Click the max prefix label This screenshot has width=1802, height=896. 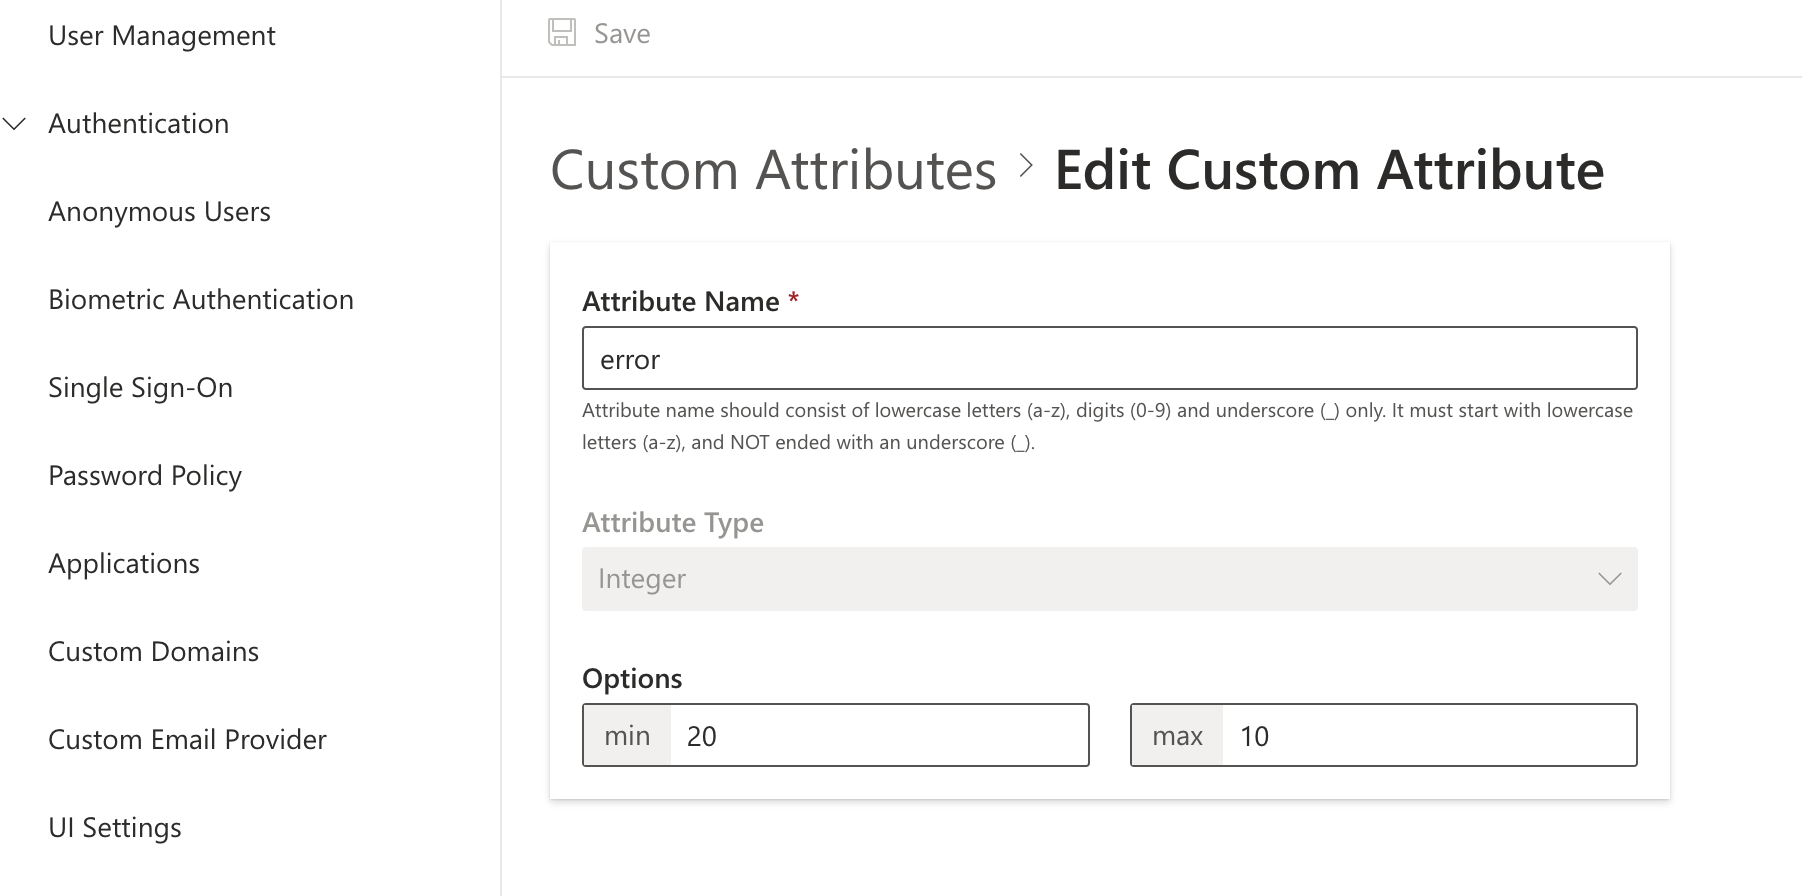click(x=1177, y=736)
